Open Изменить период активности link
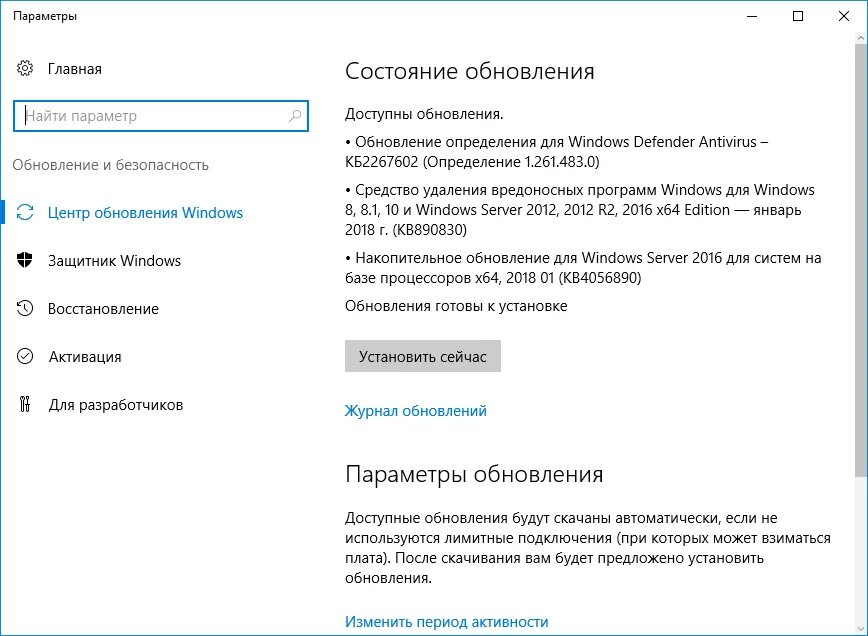The height and width of the screenshot is (636, 868). tap(447, 622)
